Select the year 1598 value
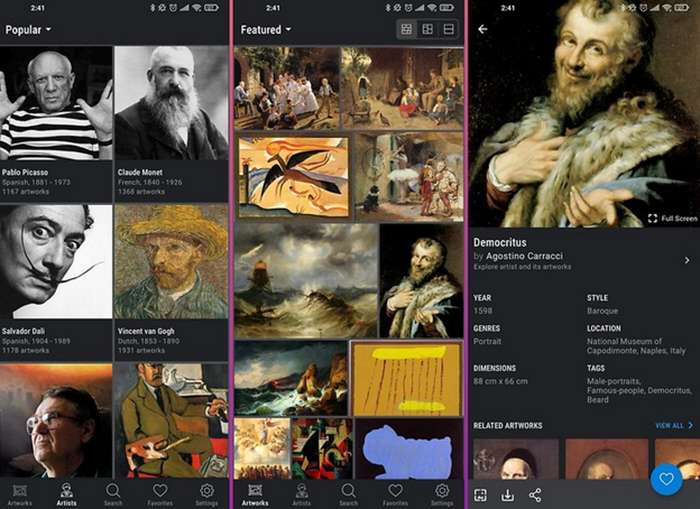This screenshot has width=700, height=509. coord(483,311)
